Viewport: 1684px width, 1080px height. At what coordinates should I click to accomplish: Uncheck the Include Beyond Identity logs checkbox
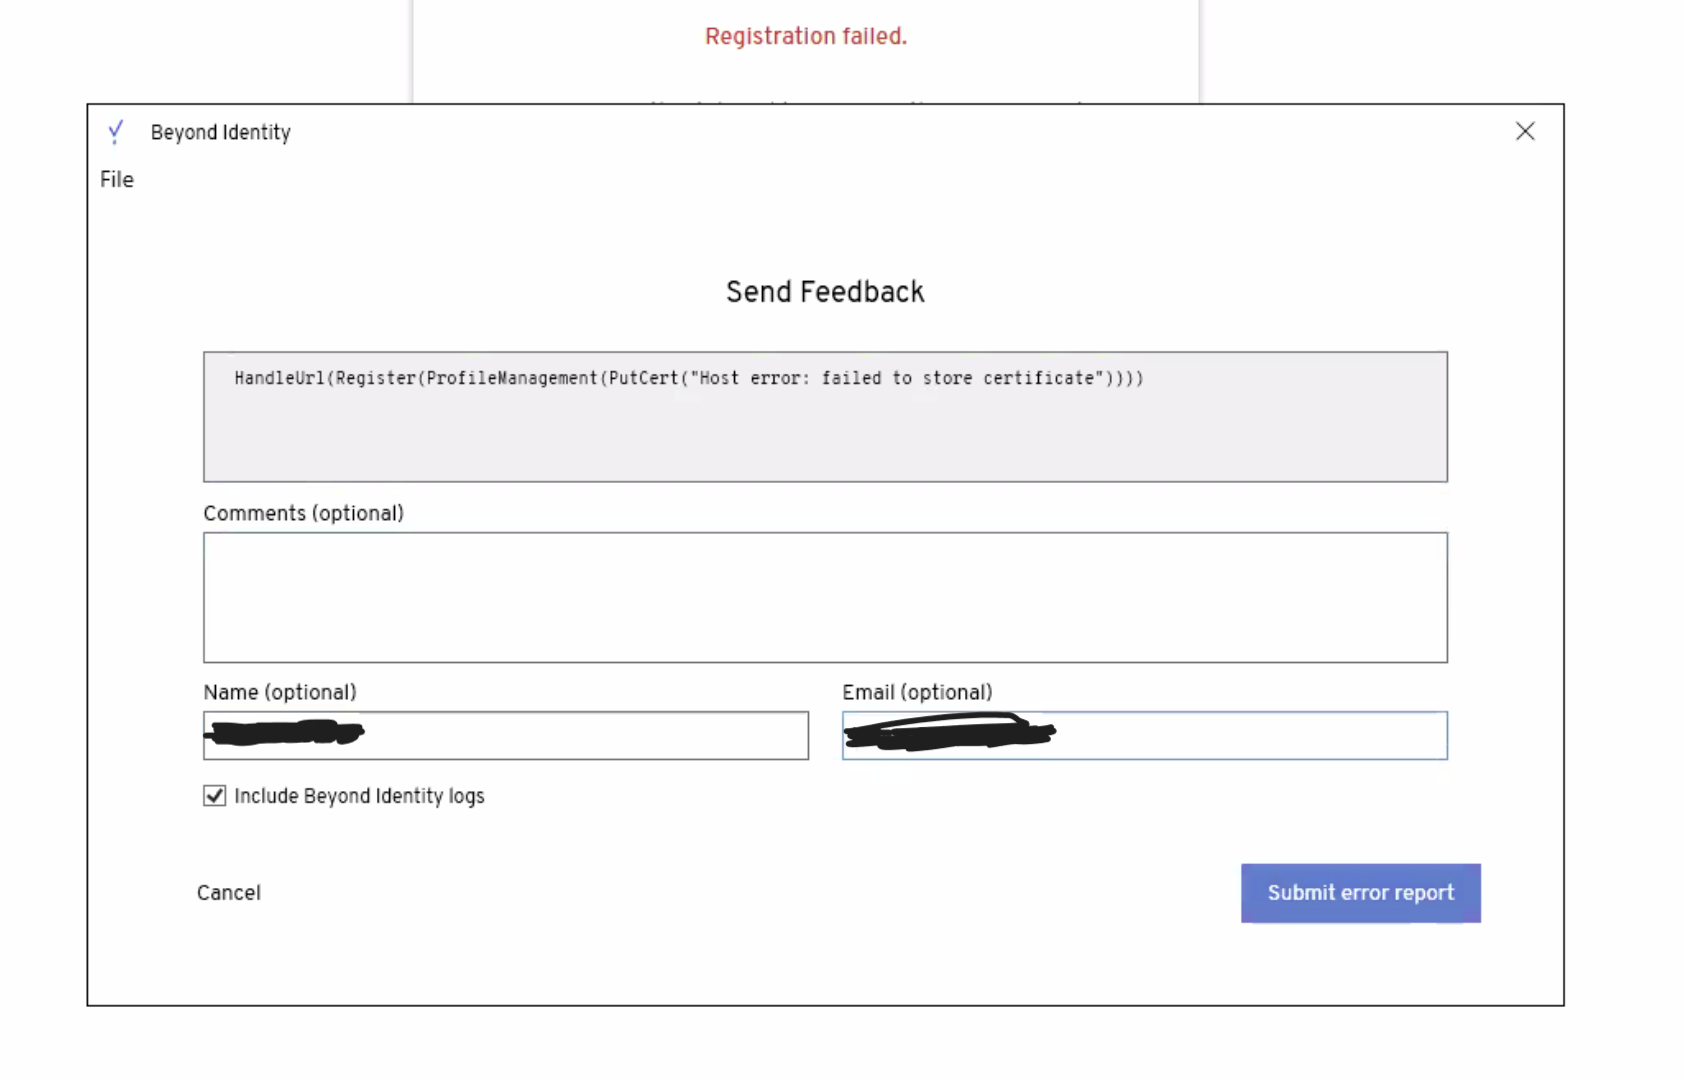[214, 796]
